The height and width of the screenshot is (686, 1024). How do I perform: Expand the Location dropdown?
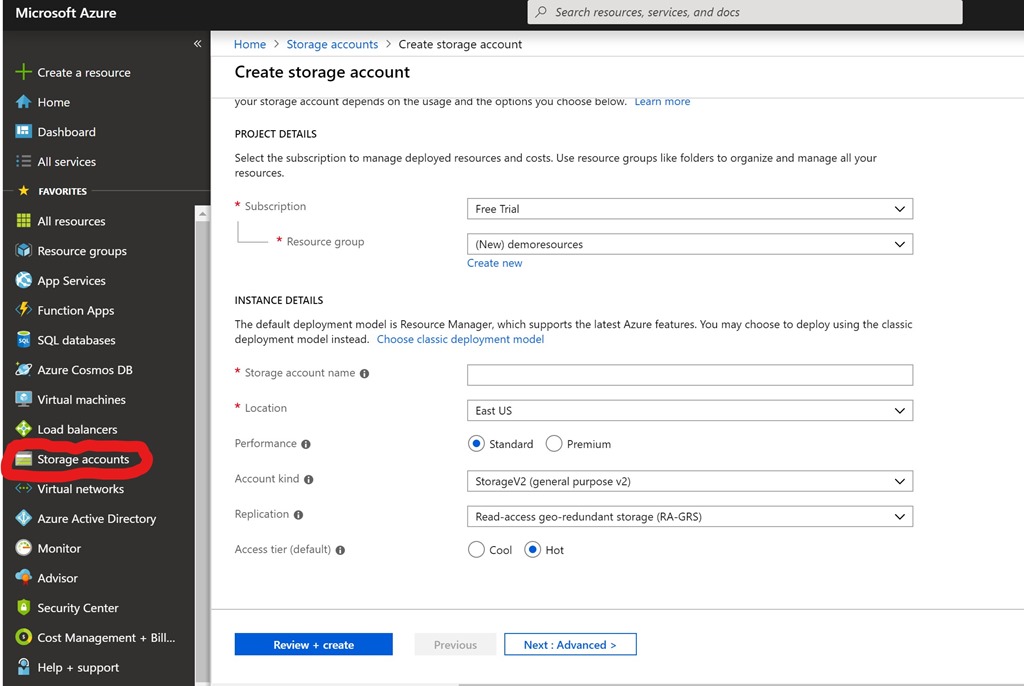tap(690, 410)
